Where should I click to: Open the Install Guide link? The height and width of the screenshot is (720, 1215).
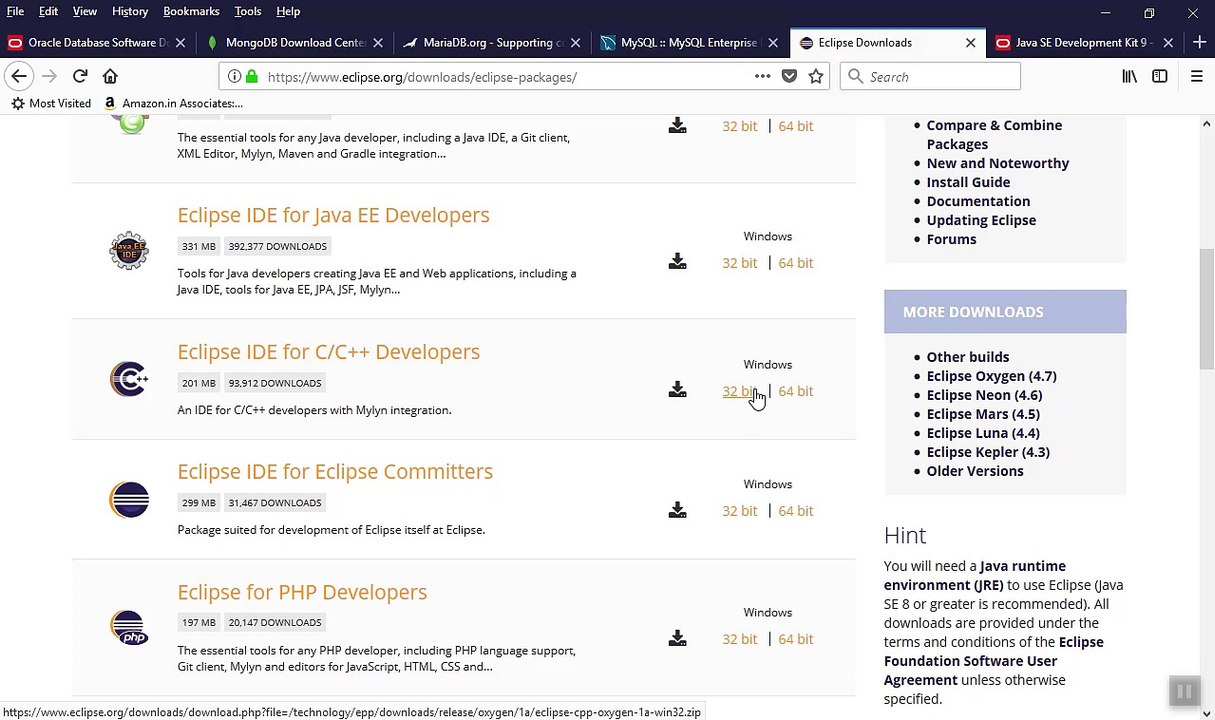pos(968,182)
